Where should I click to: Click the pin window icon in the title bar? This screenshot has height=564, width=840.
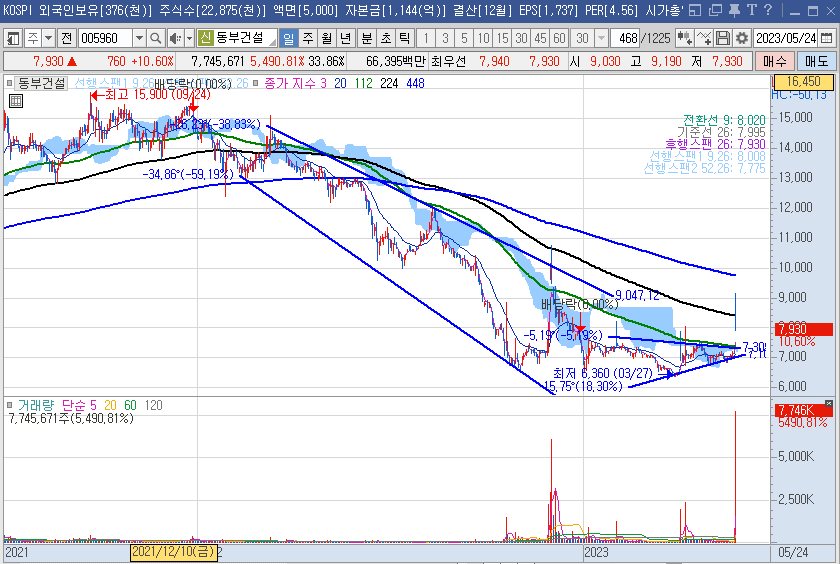[734, 10]
